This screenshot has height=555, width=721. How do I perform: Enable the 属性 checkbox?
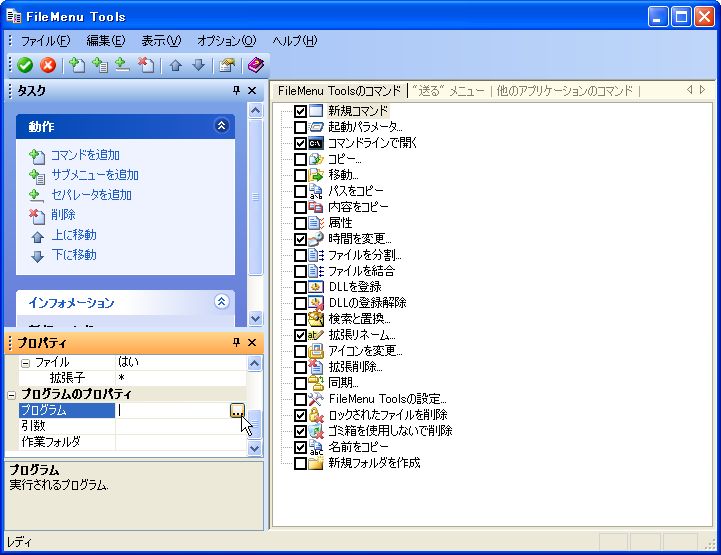[x=300, y=223]
